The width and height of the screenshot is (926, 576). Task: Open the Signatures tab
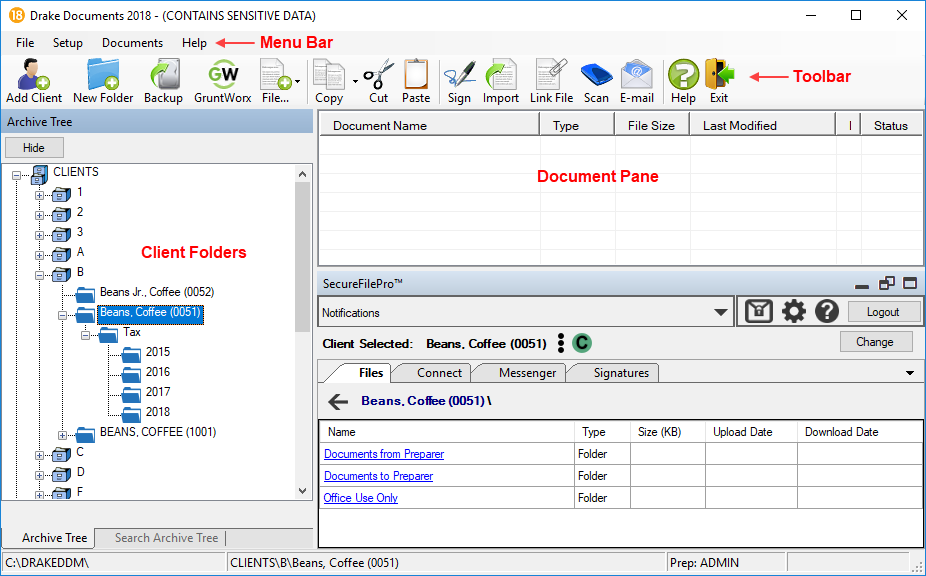pyautogui.click(x=621, y=373)
